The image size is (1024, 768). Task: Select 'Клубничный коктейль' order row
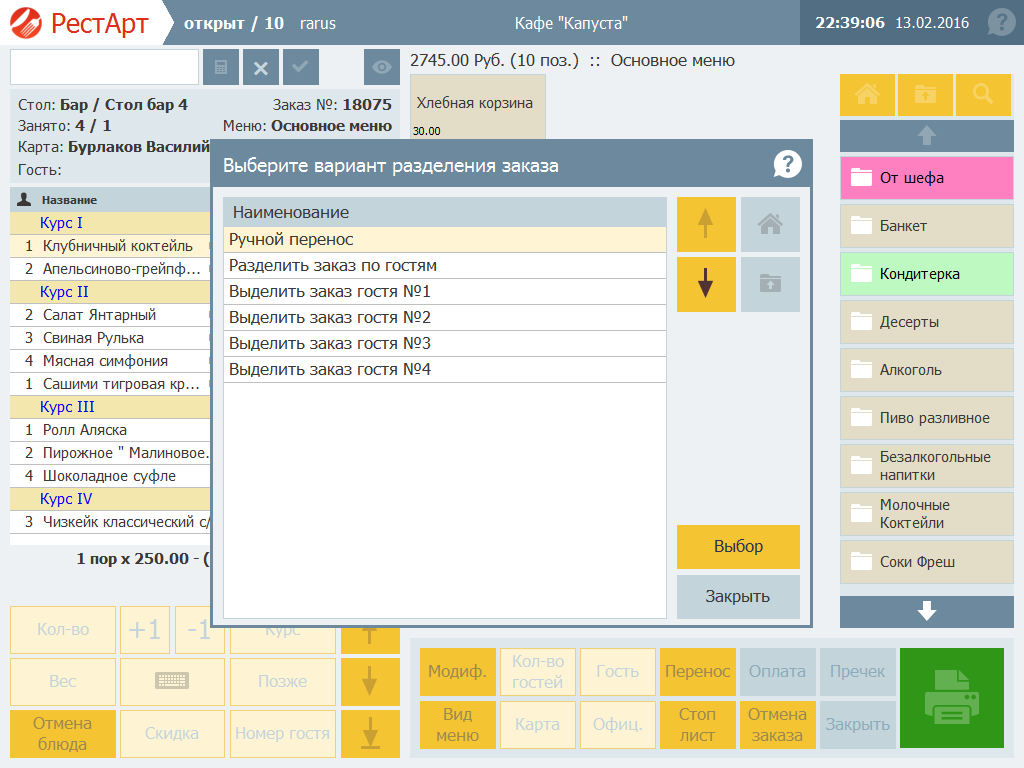pos(110,246)
